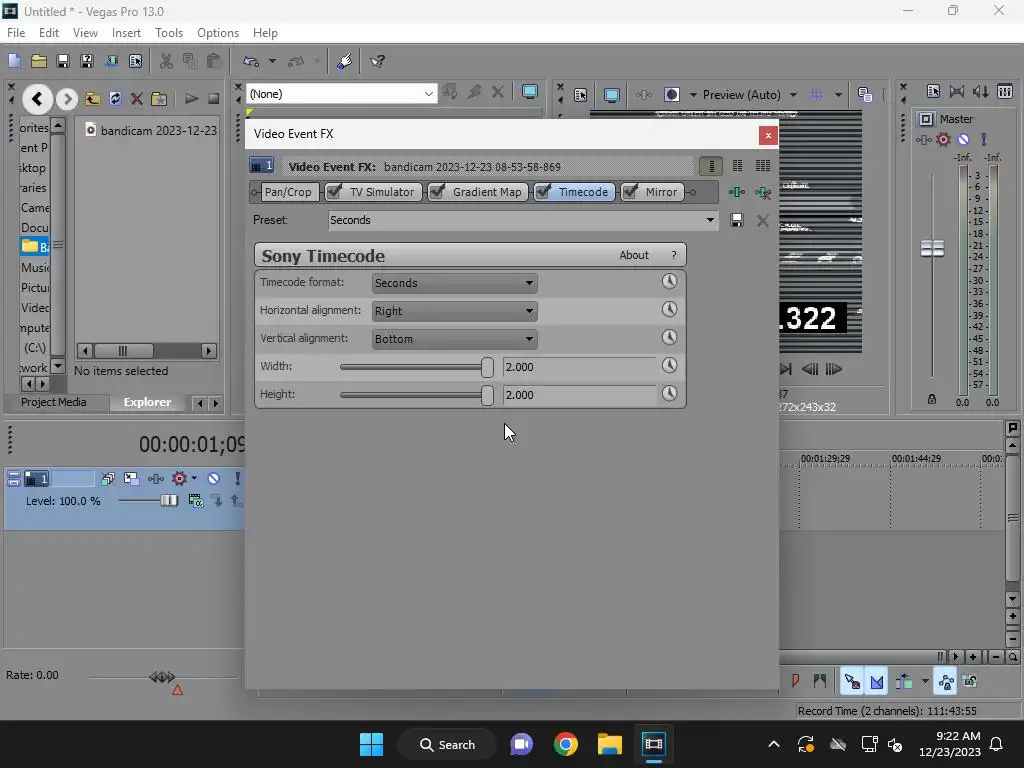This screenshot has width=1024, height=768.
Task: Animate Width parameter with clock icon
Action: pyautogui.click(x=669, y=366)
